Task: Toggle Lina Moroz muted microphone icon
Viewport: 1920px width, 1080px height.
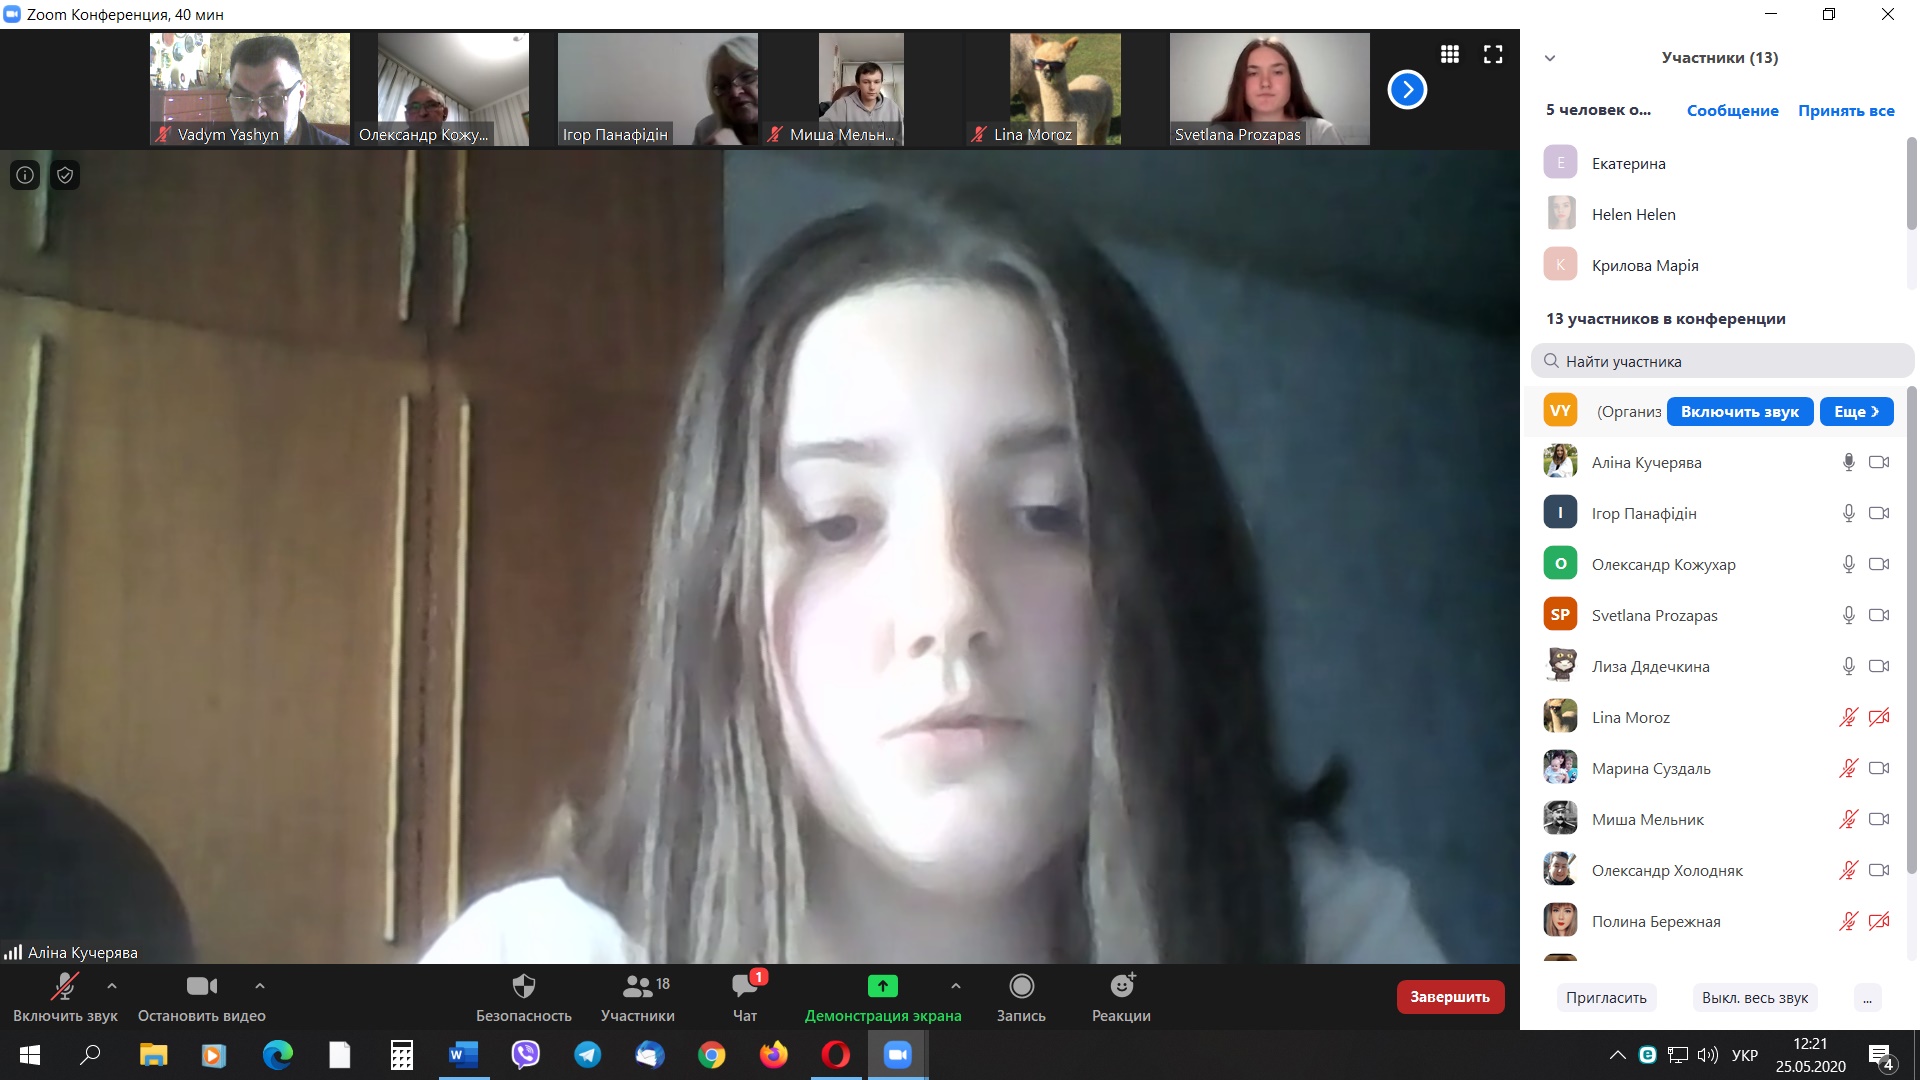Action: click(x=1848, y=717)
